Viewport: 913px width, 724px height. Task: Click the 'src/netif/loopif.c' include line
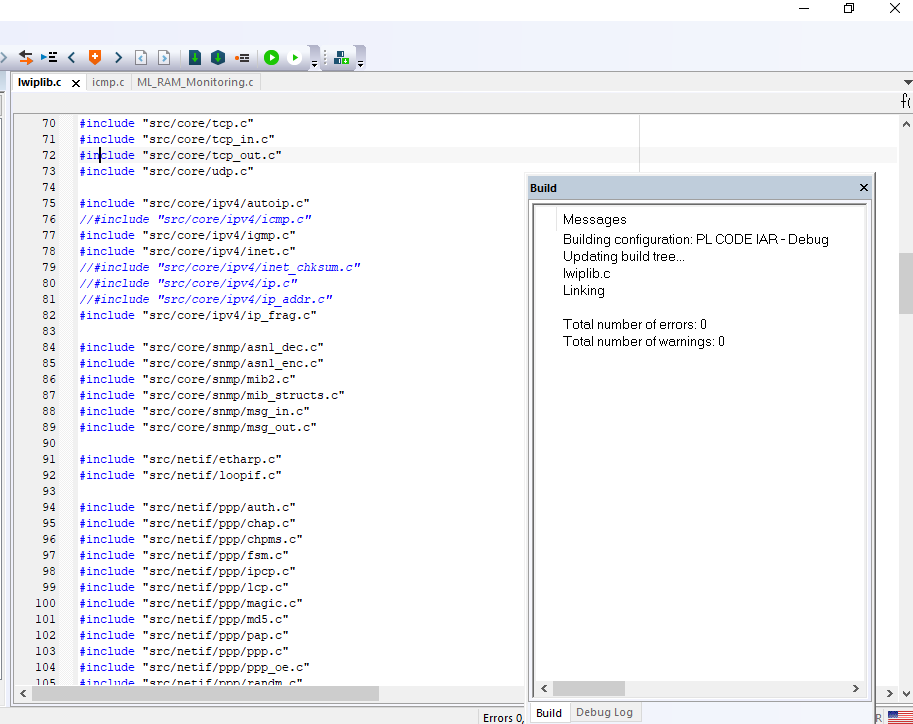(x=181, y=475)
